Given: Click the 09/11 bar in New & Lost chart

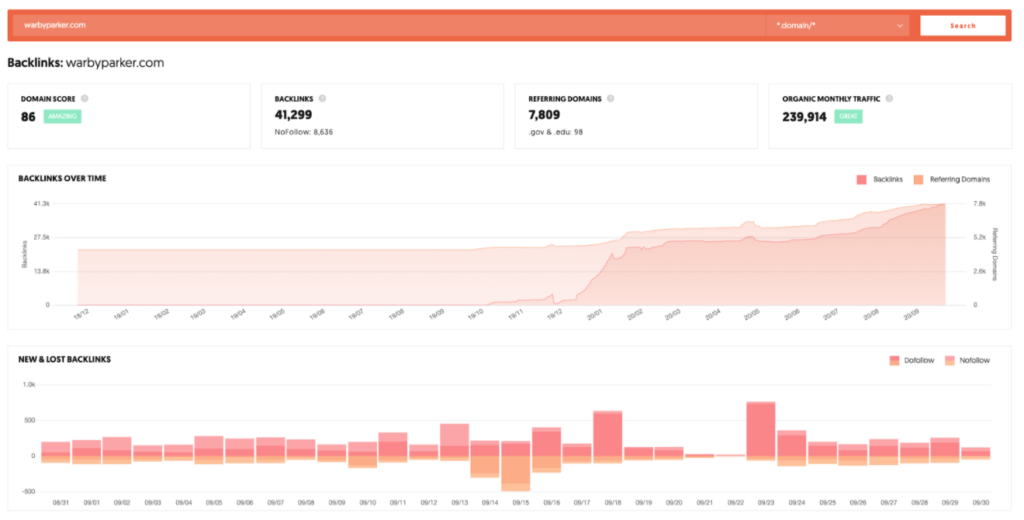Looking at the screenshot, I should [393, 447].
